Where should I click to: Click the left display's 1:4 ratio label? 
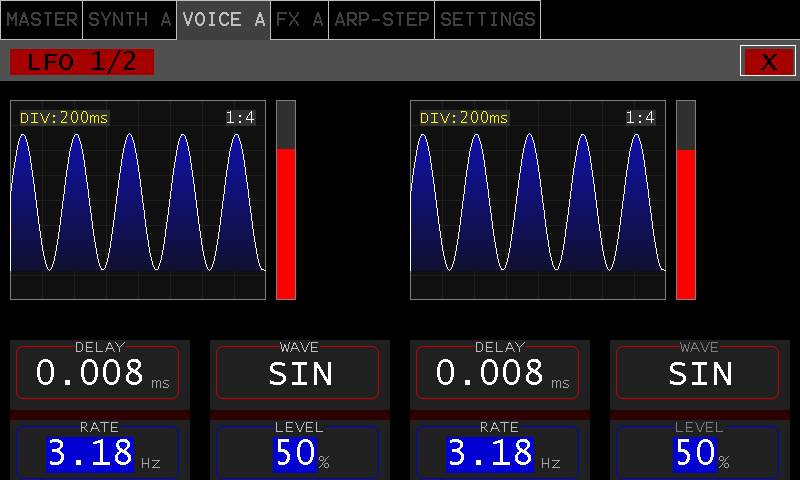coord(240,118)
